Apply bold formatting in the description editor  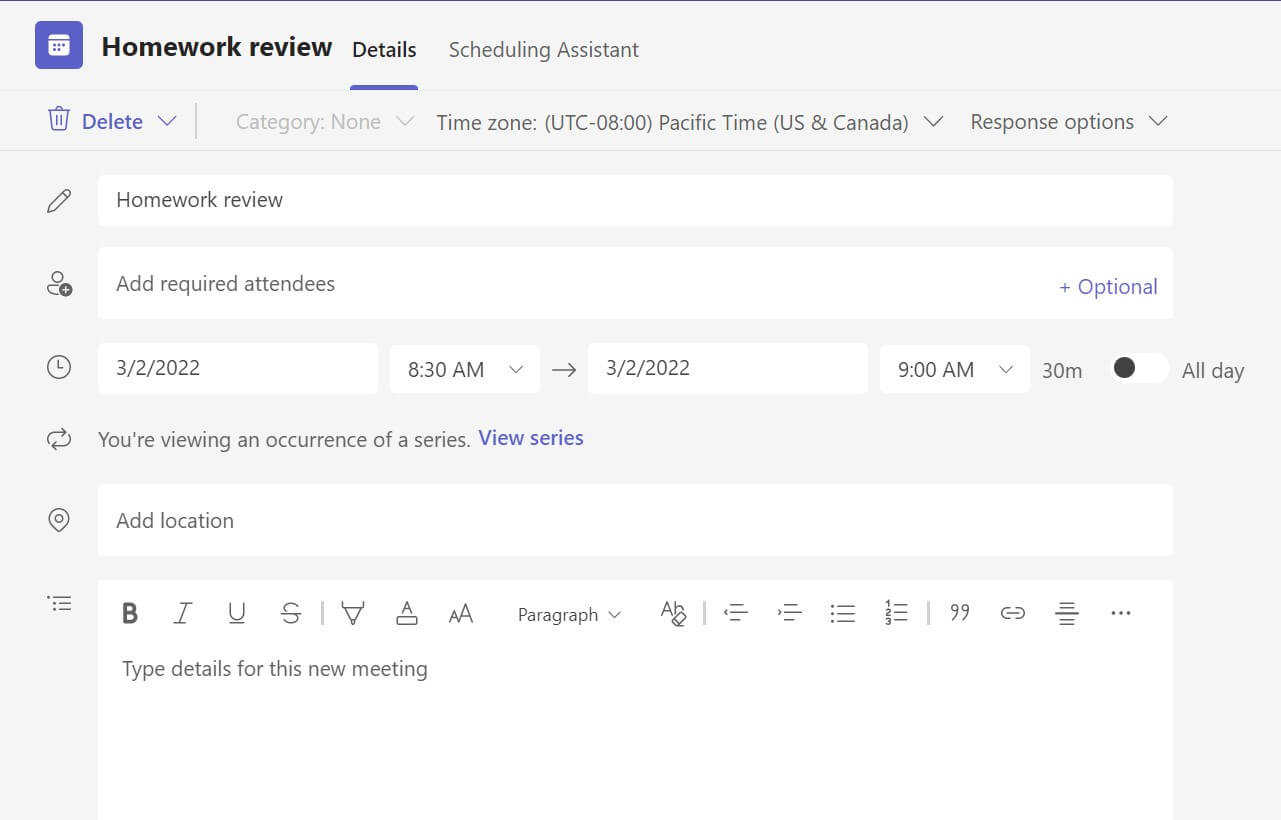pos(130,613)
